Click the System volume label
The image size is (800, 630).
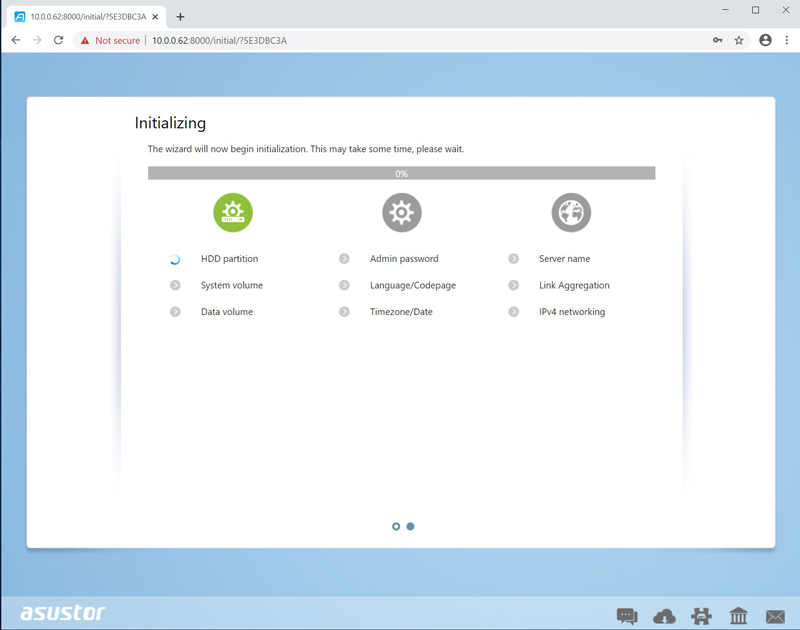coord(232,285)
